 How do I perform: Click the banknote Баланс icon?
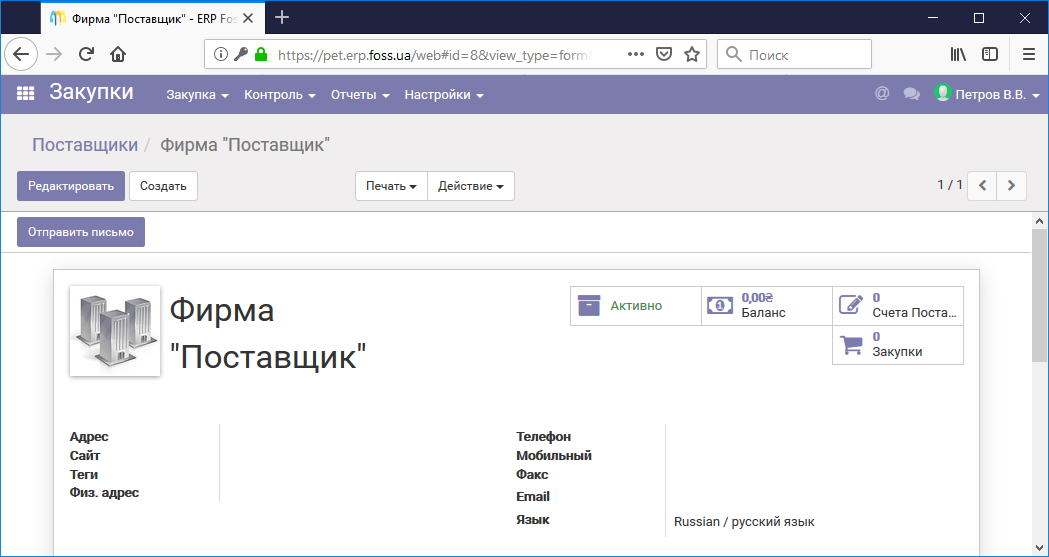click(x=720, y=306)
